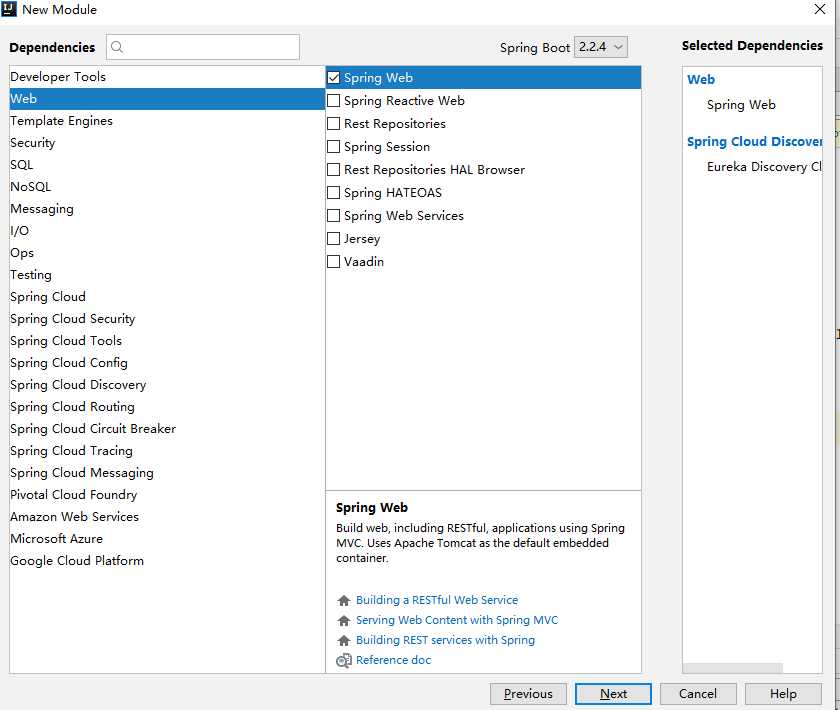Open the Reference doc link
This screenshot has height=710, width=840.
pos(393,660)
